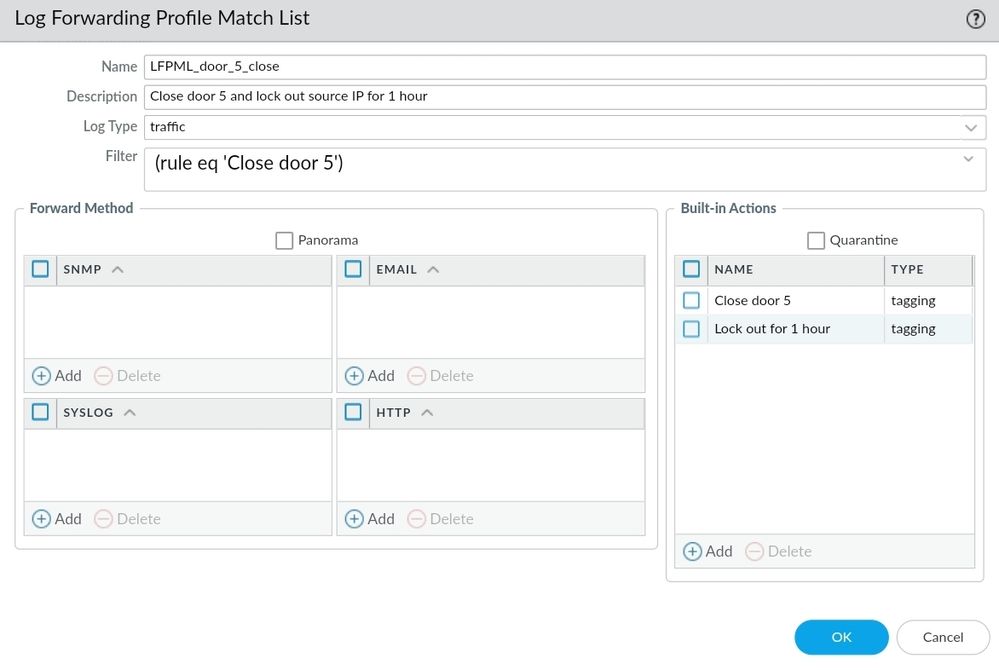Enable the Quarantine checkbox
Screen dimensions: 999x670
pyautogui.click(x=816, y=240)
